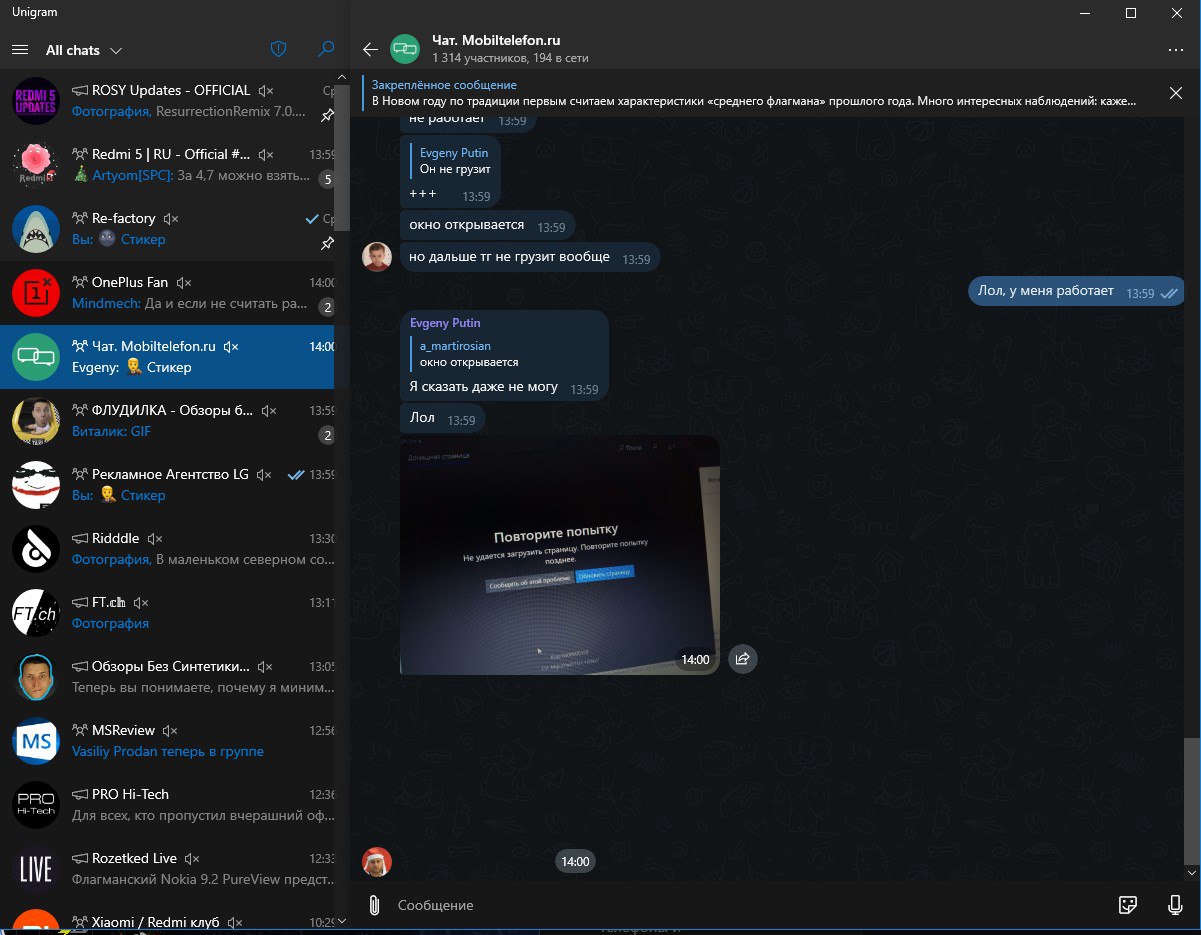1201x935 pixels.
Task: Go back using the arrow in chat header
Action: click(370, 49)
